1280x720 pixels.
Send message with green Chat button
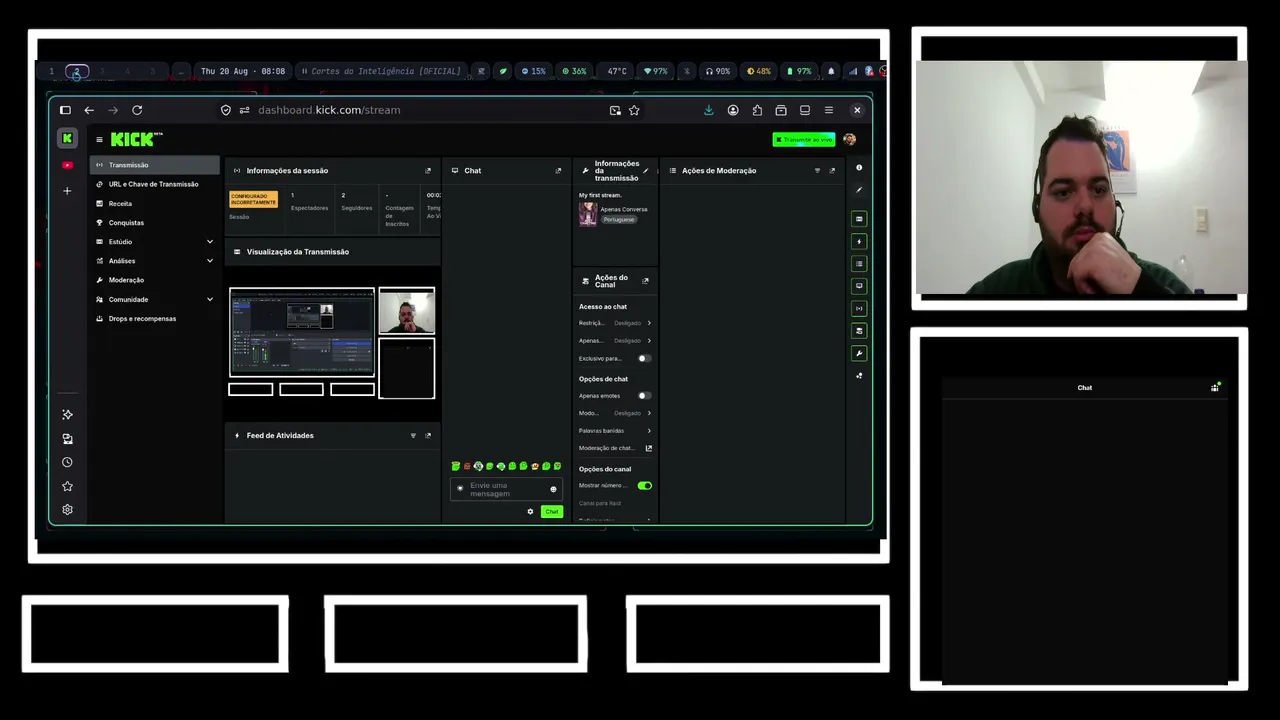click(552, 512)
